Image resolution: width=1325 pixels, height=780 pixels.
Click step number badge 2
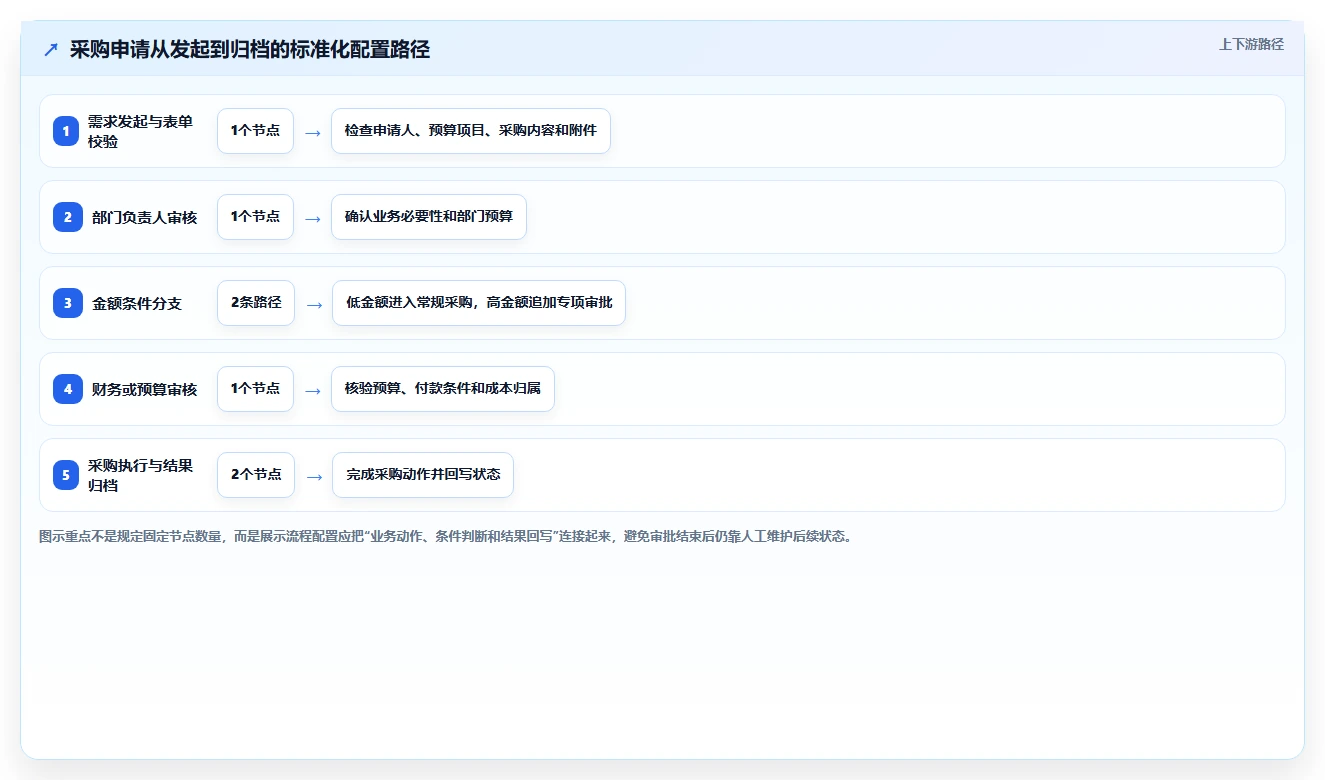(x=67, y=217)
